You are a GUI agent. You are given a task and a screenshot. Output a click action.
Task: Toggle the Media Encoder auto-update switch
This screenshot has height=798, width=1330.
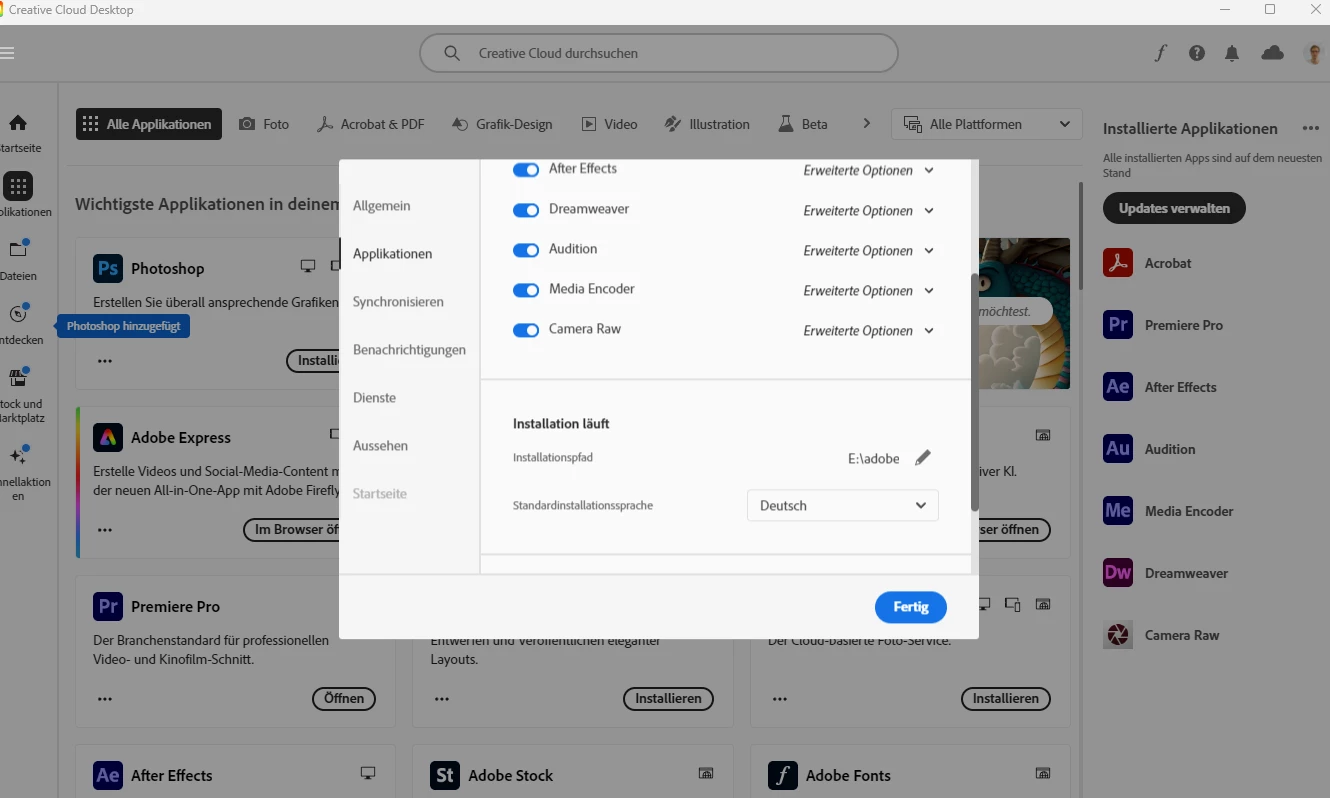[526, 290]
